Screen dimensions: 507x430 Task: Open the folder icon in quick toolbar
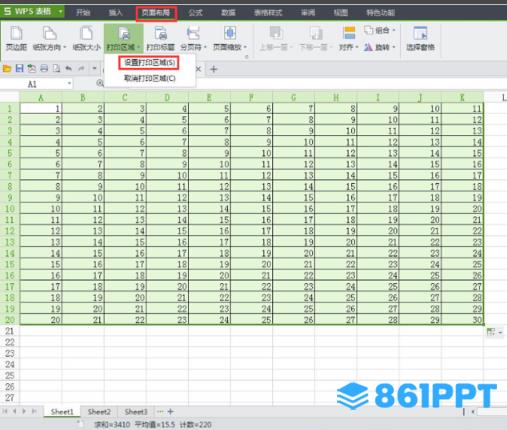[x=7, y=69]
